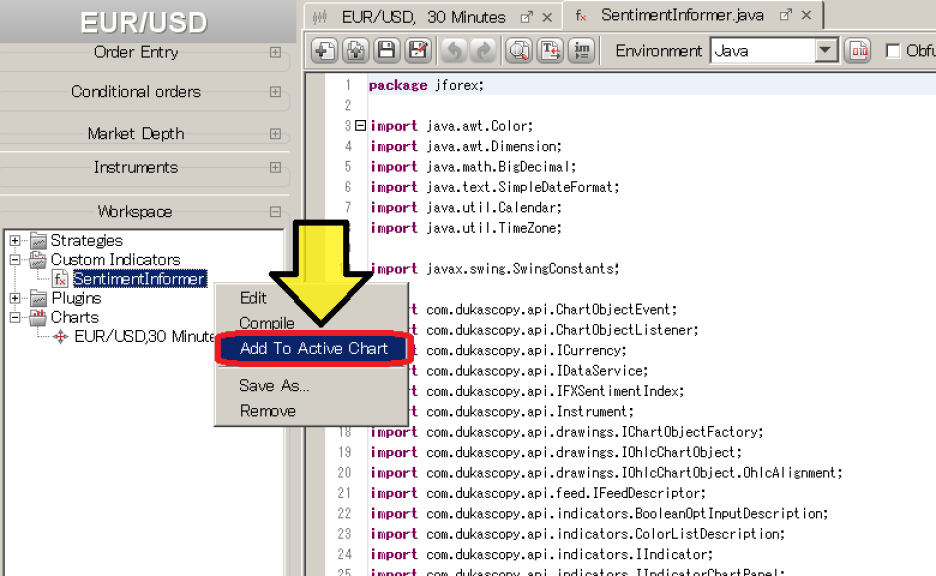The height and width of the screenshot is (576, 936).
Task: Choose Remove from the context menu
Action: 267,411
